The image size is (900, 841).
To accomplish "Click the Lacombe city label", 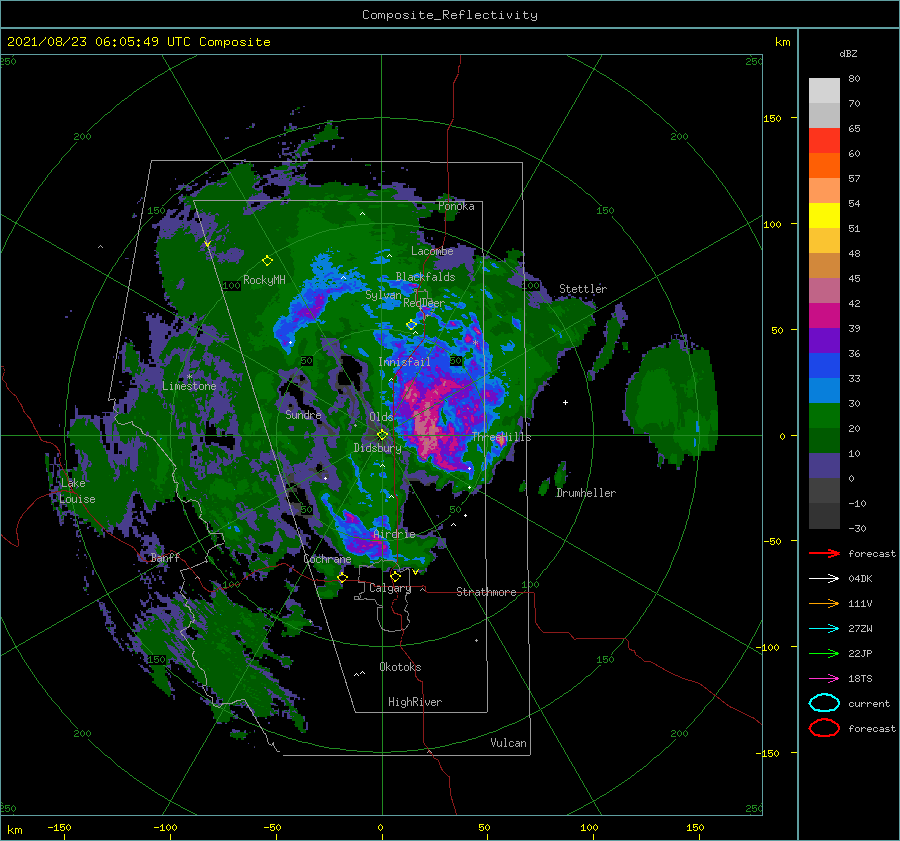I will pos(432,251).
